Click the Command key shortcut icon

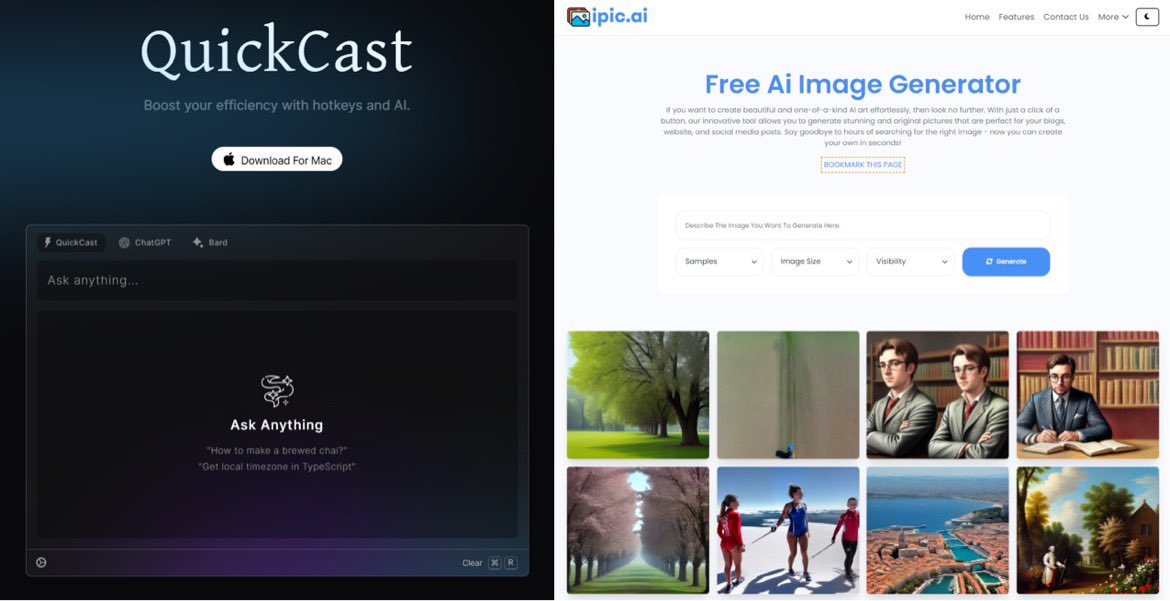click(x=494, y=563)
